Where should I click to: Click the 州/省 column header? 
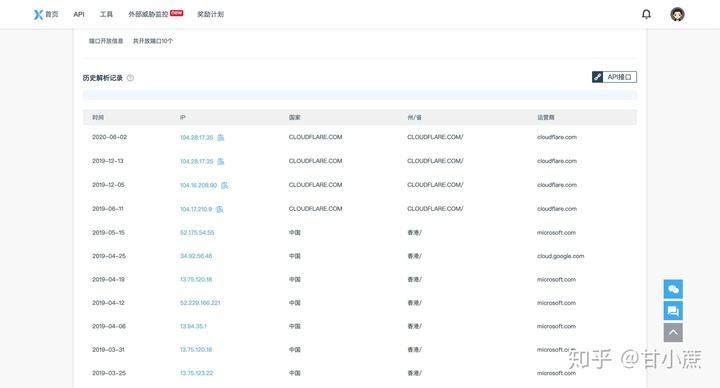414,118
